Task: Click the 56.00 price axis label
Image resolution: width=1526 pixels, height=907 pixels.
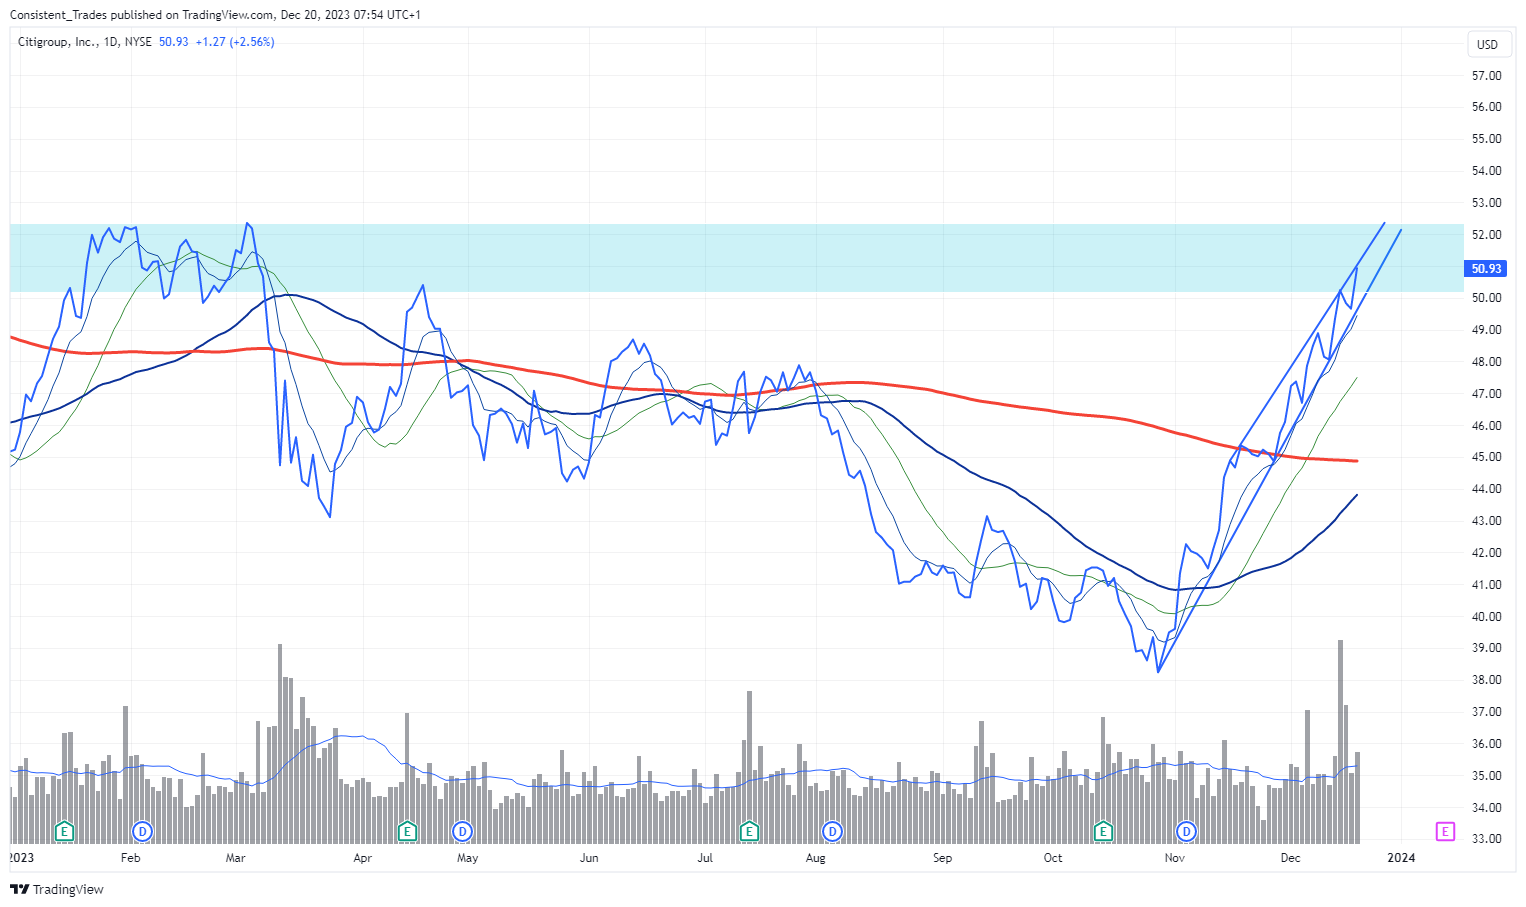Action: pos(1486,107)
